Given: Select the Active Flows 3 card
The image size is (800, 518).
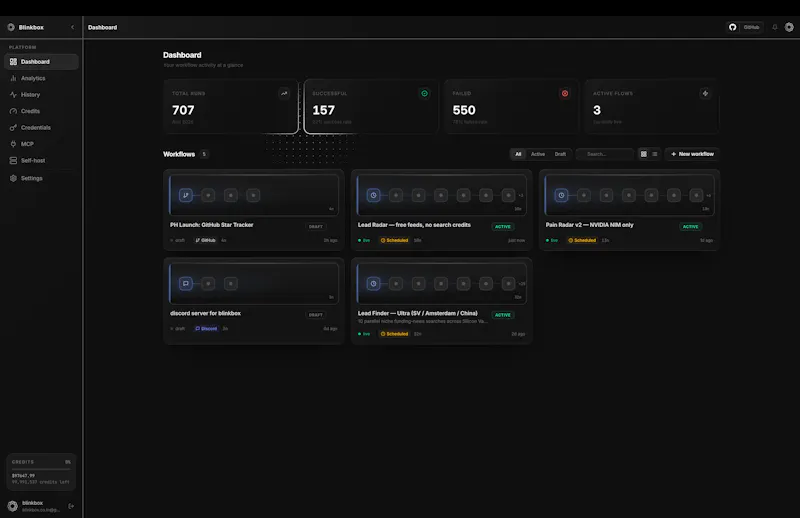Looking at the screenshot, I should [x=652, y=107].
